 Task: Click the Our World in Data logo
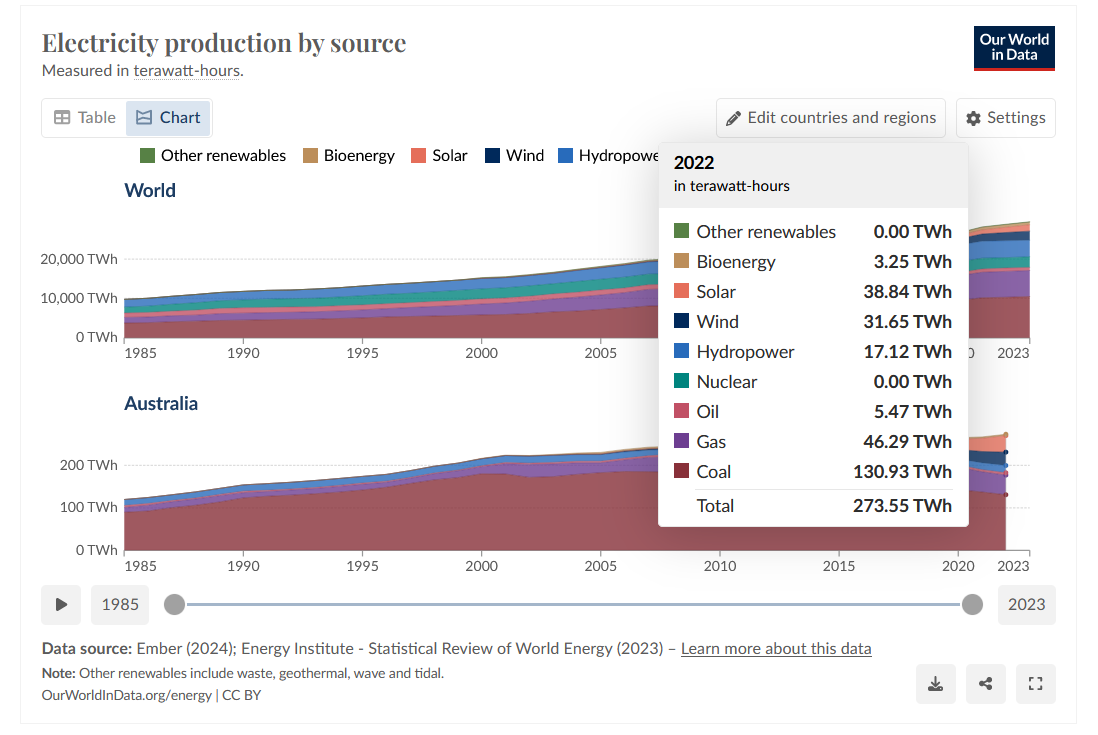1014,48
